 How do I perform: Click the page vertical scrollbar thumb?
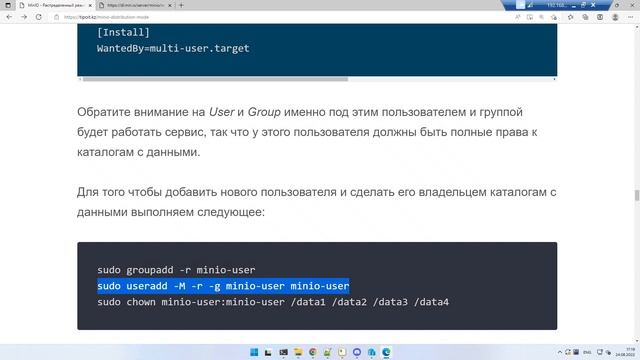pos(637,195)
